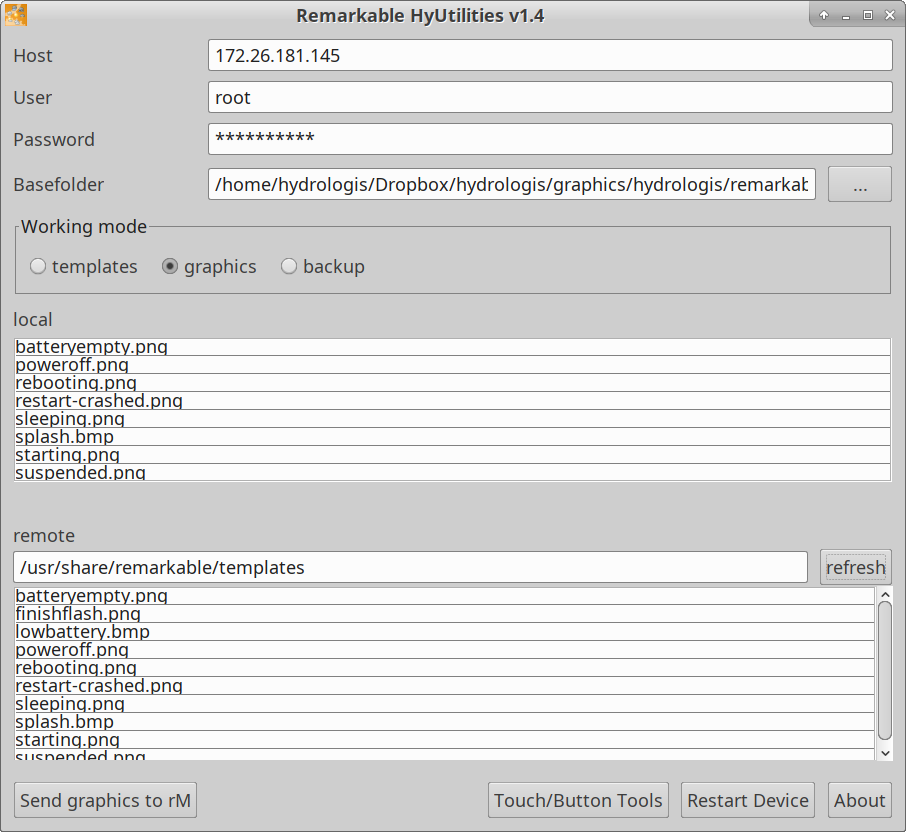This screenshot has height=832, width=906.
Task: Refresh the remote file list
Action: 856,567
